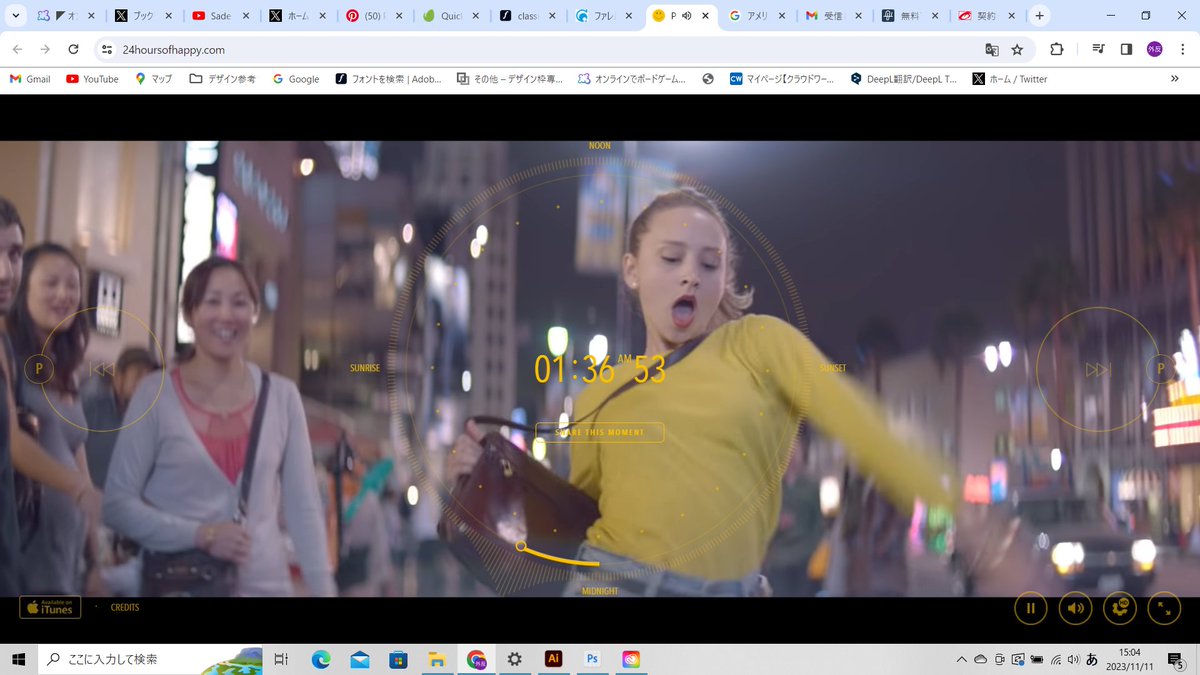Open the media control icon in the toolbar
The height and width of the screenshot is (675, 1200).
(1098, 49)
